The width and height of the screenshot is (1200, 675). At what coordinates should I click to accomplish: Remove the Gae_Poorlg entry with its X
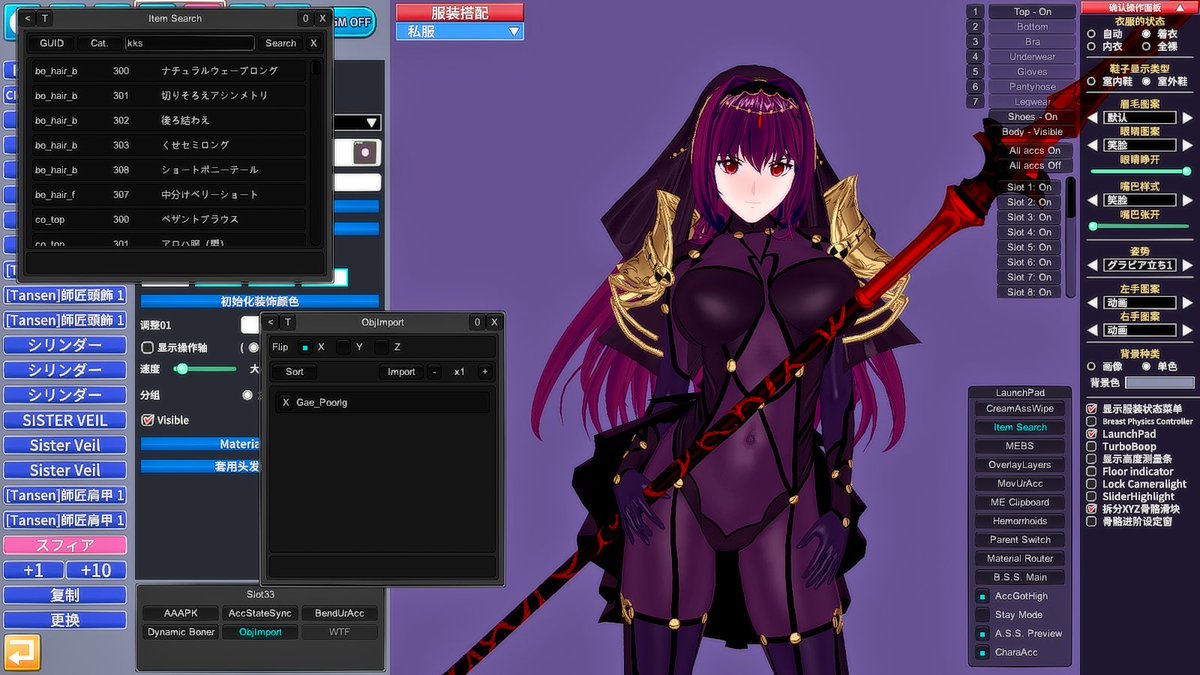pos(286,402)
